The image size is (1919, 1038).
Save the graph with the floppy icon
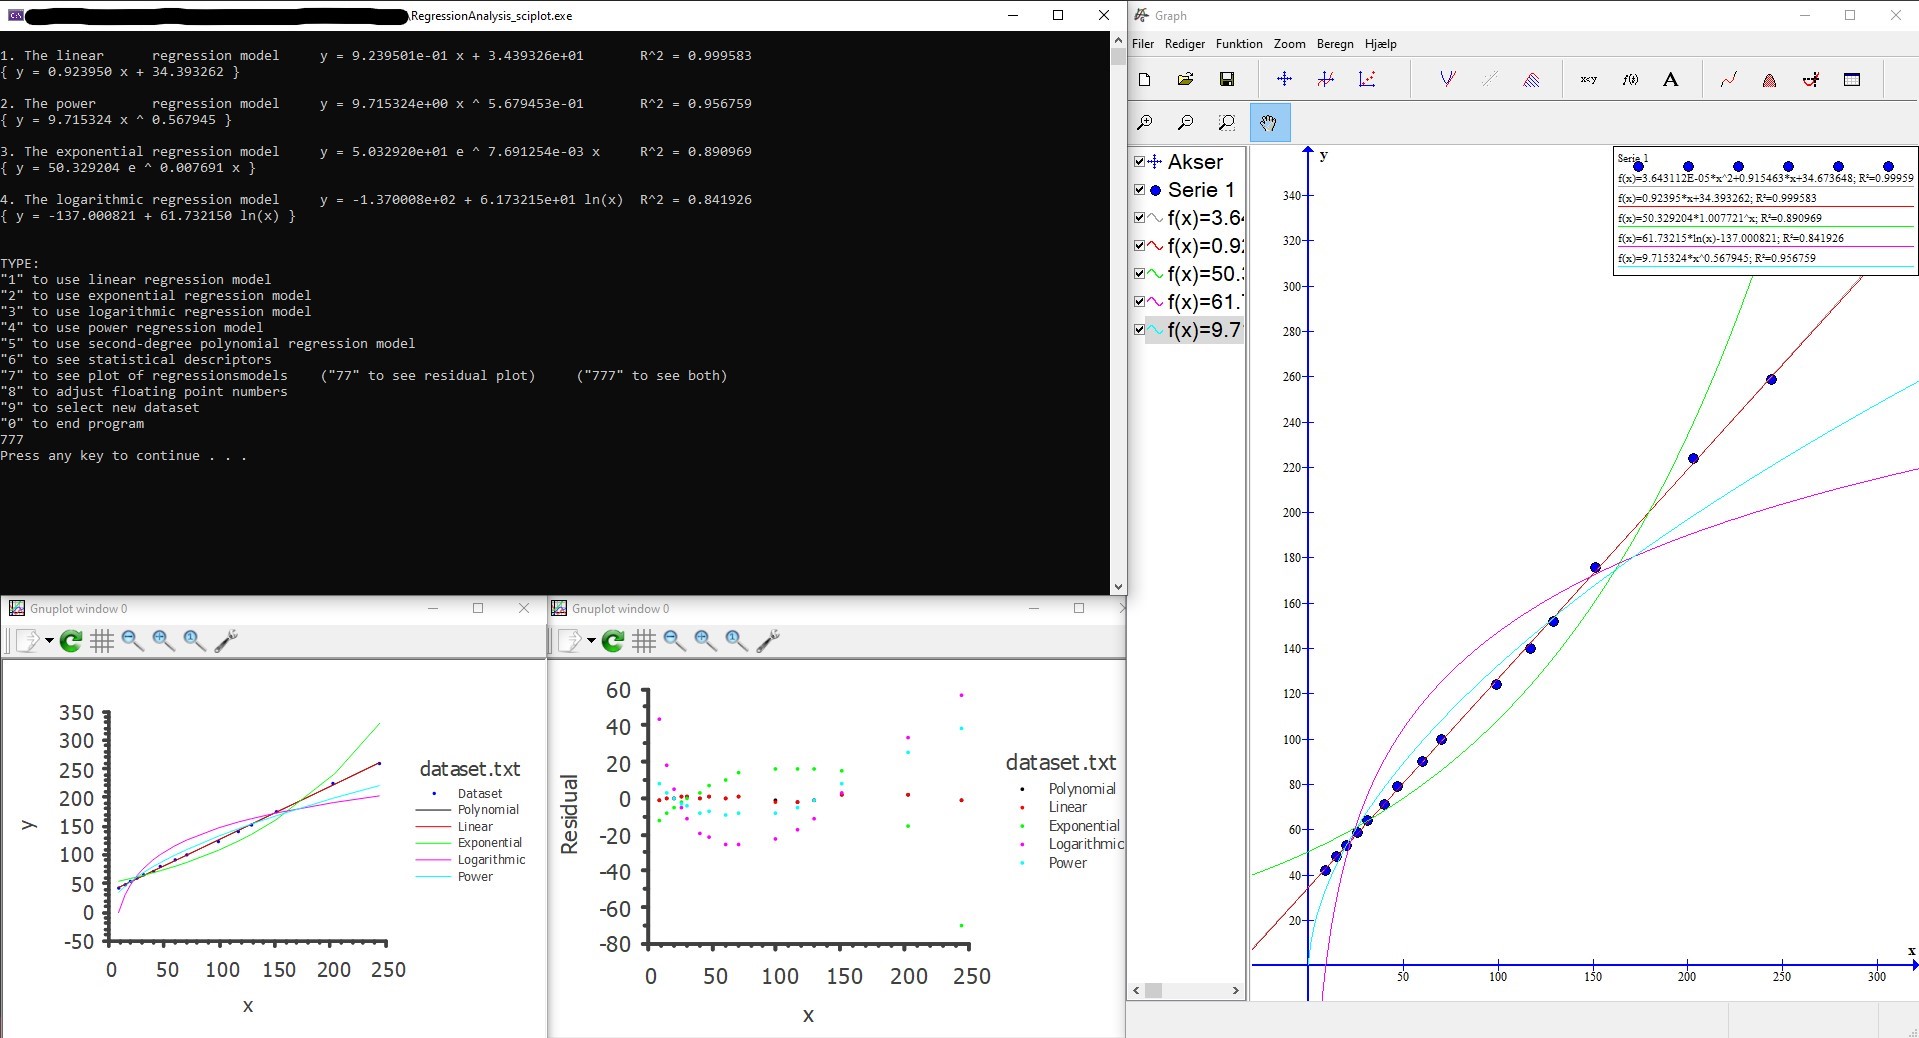click(1227, 80)
